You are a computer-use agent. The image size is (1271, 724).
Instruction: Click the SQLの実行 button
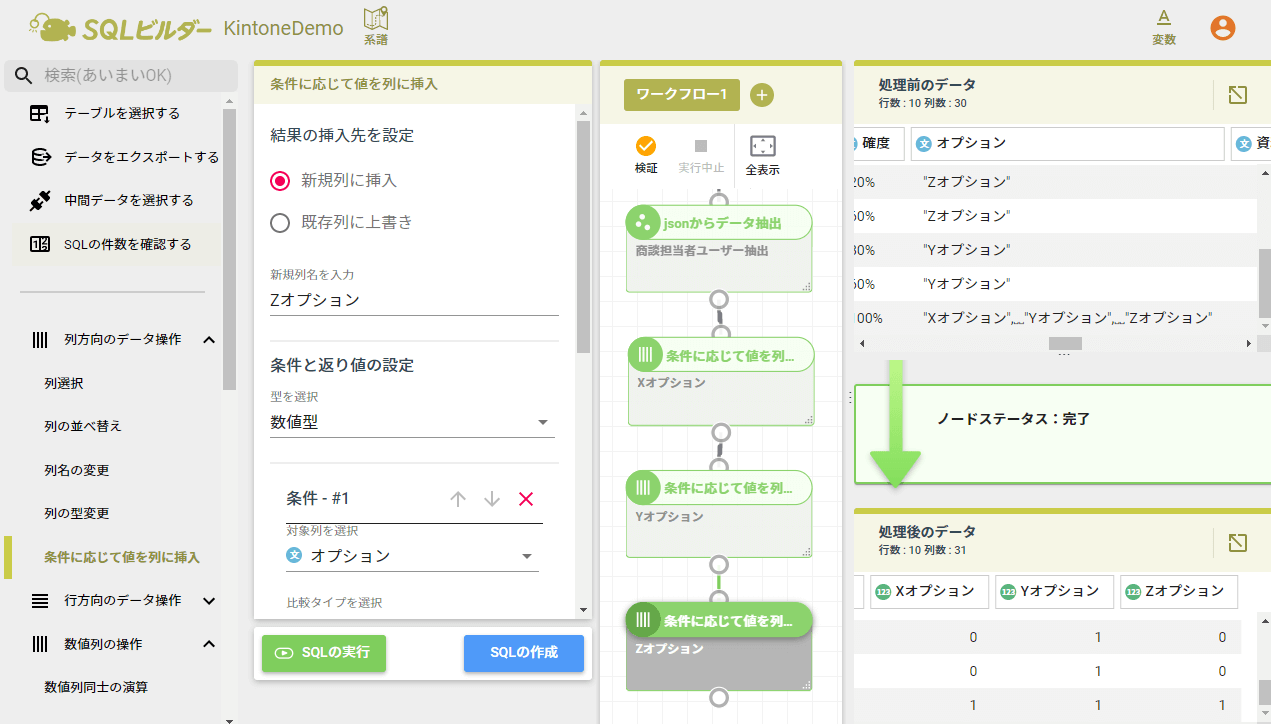tap(323, 652)
